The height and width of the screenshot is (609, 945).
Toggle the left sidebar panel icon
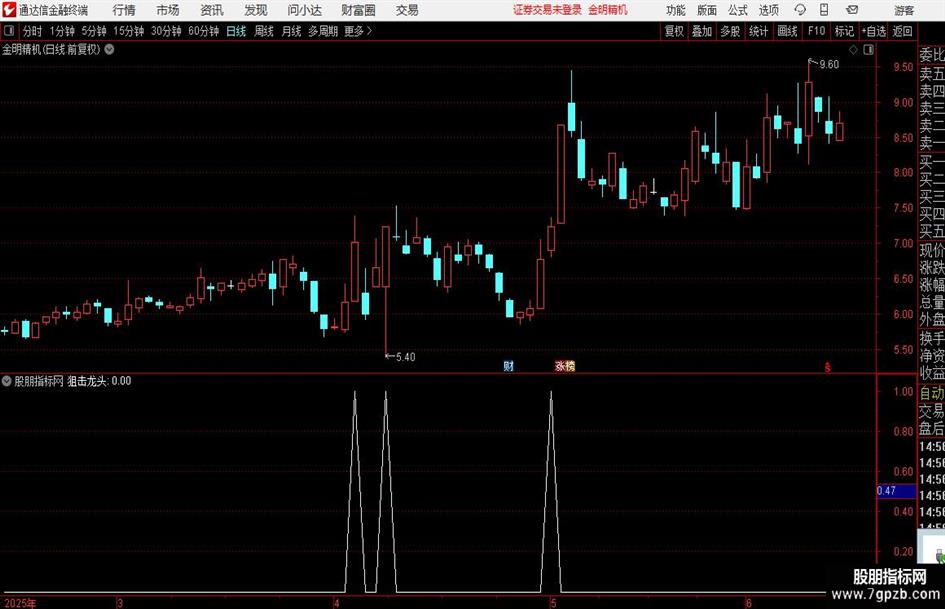click(x=9, y=31)
